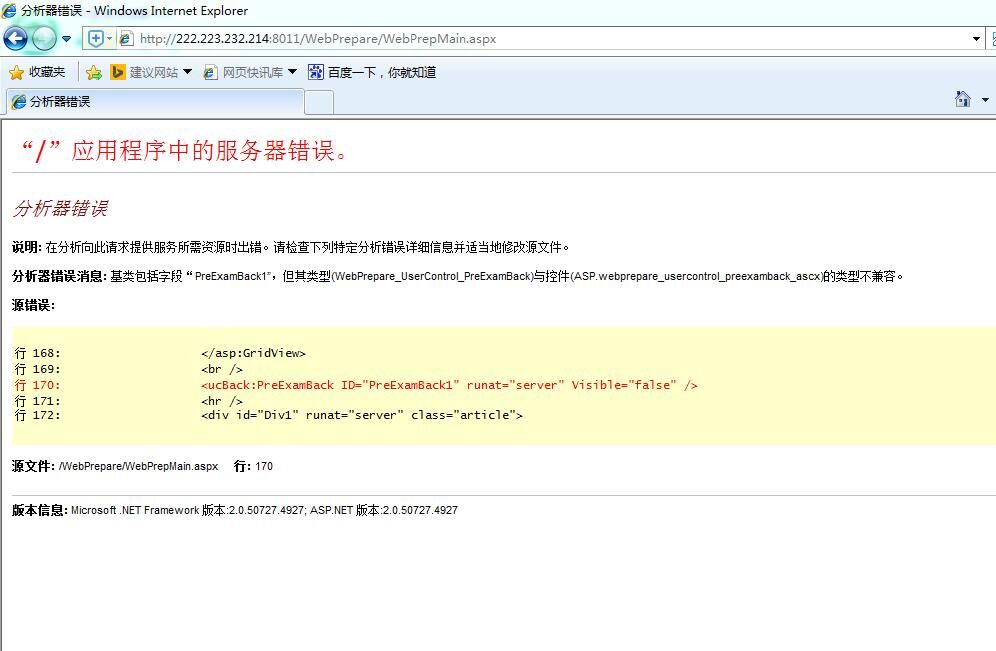The image size is (996, 651).
Task: Click line 168 closing asp:GridView tag
Action: (x=253, y=353)
